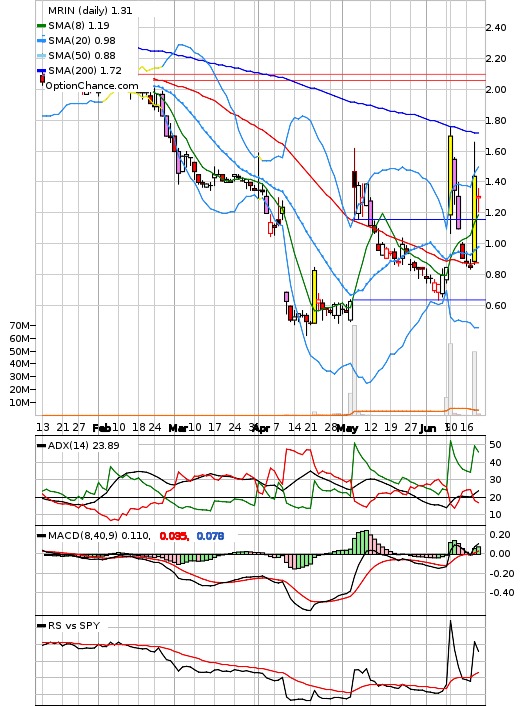Click the 0.20 value on MACD scale
Viewport: 526px width, 706px height.
click(500, 535)
